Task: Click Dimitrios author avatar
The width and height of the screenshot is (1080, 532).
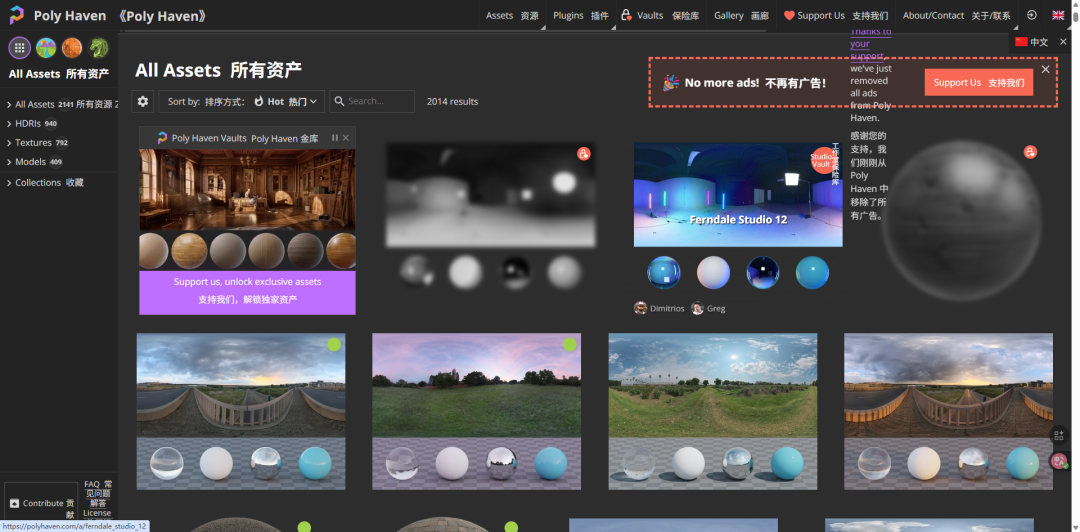Action: click(641, 308)
